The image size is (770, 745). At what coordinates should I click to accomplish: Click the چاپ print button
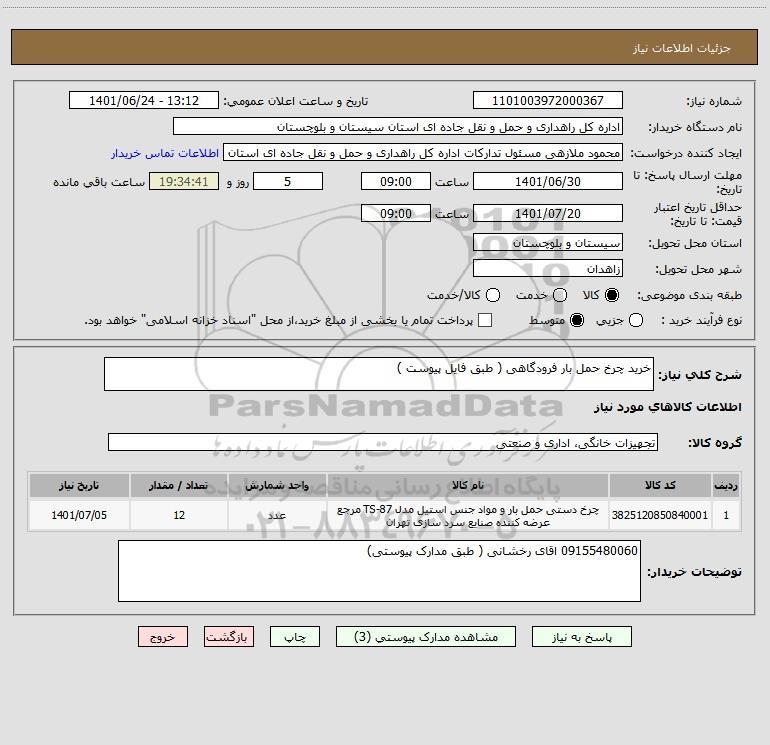[x=295, y=637]
